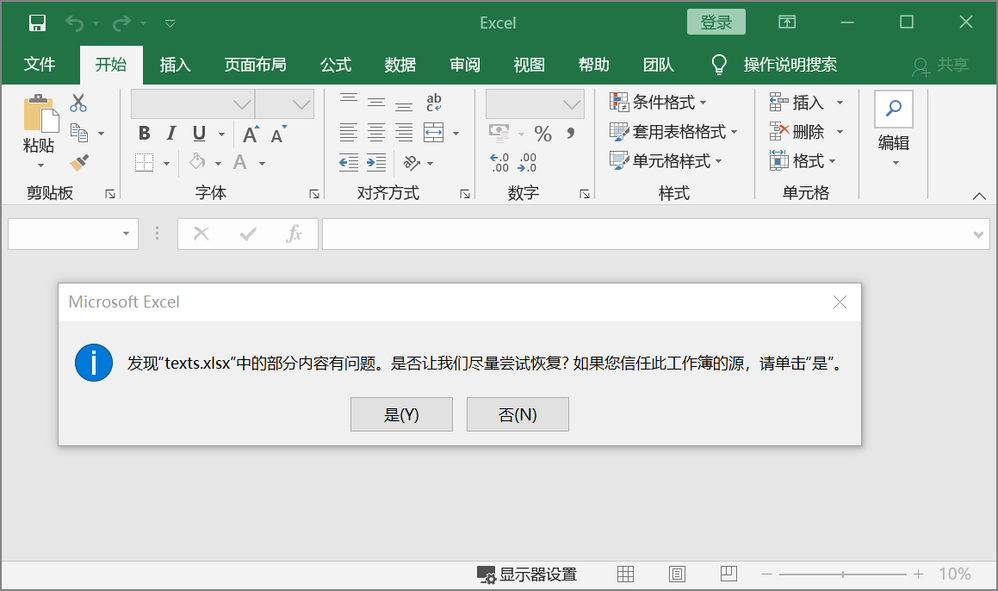Switch to the 团队 tab
The width and height of the screenshot is (998, 591).
658,64
